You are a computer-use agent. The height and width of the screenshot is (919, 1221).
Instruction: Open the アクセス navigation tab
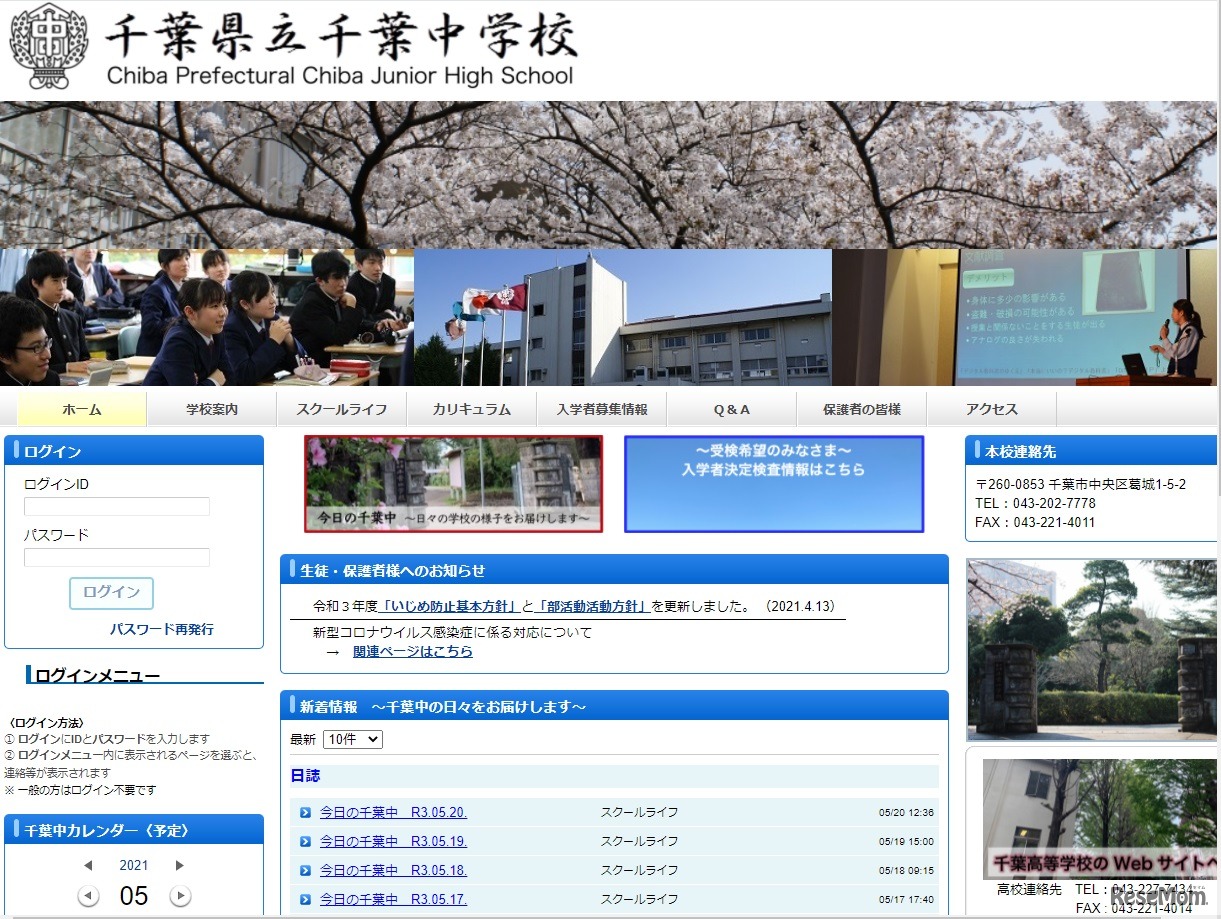(992, 409)
